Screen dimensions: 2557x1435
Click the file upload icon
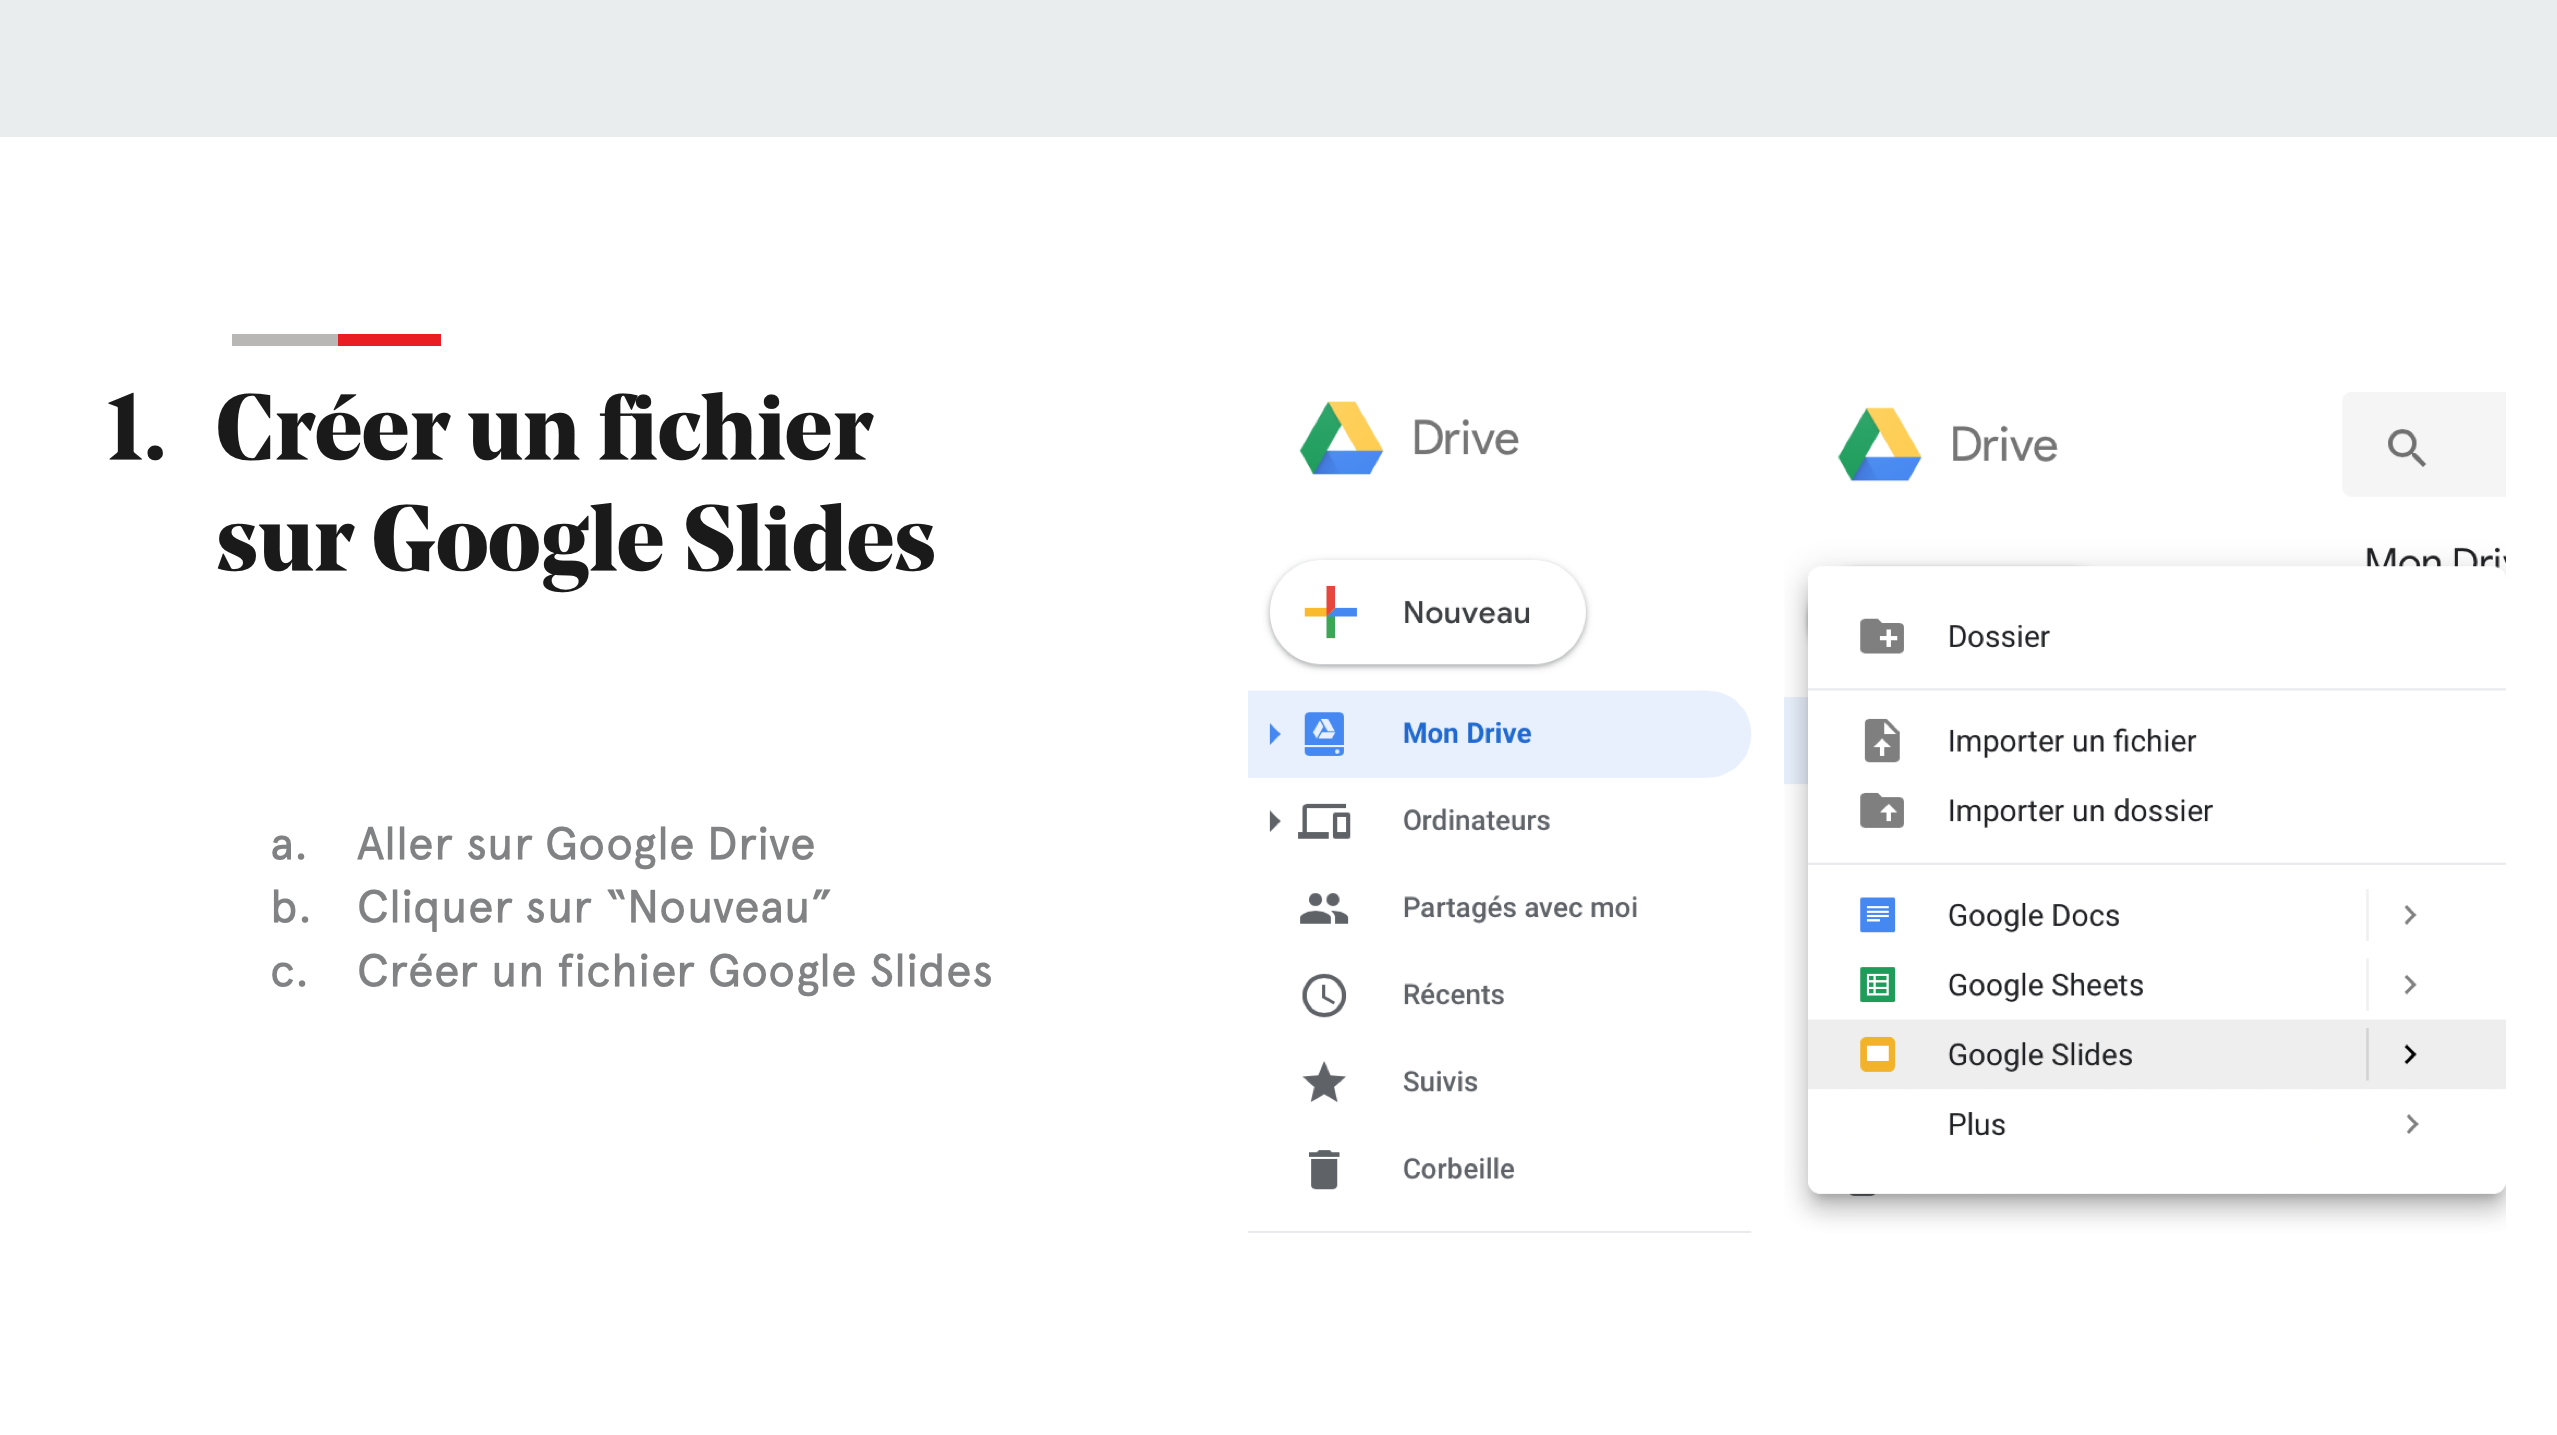(x=1881, y=741)
